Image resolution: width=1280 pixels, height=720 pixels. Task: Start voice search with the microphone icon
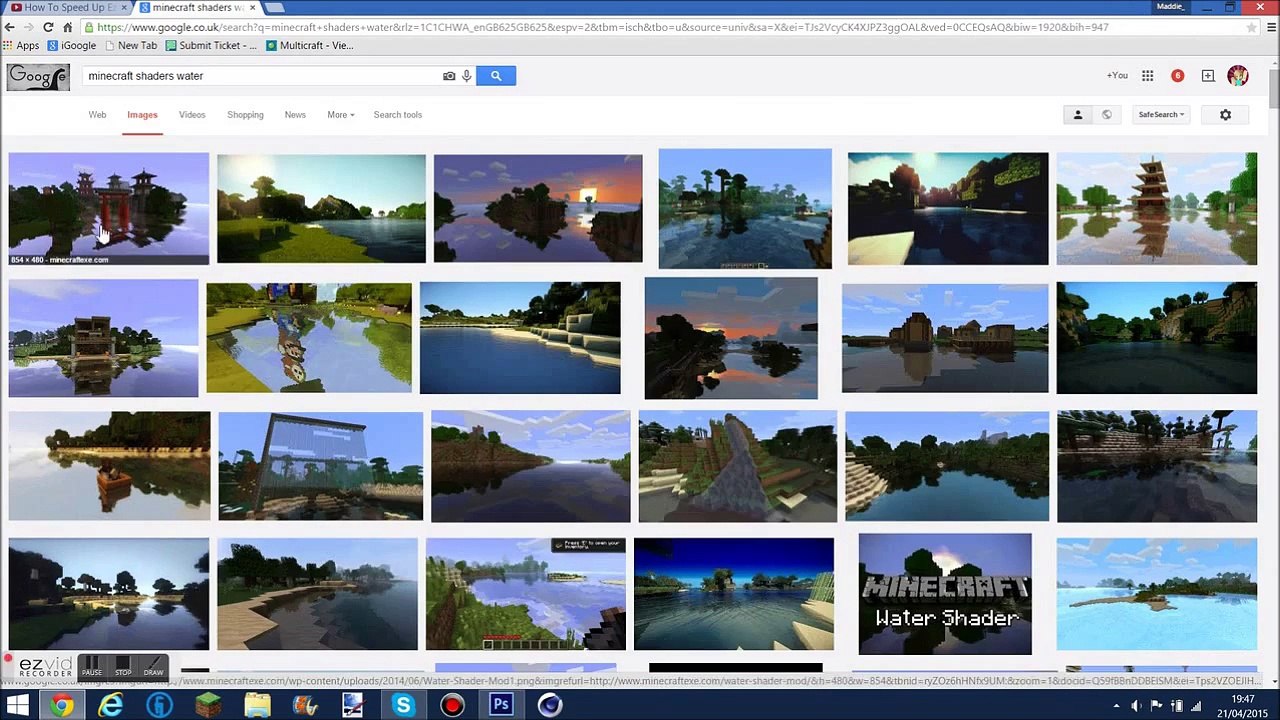(466, 76)
